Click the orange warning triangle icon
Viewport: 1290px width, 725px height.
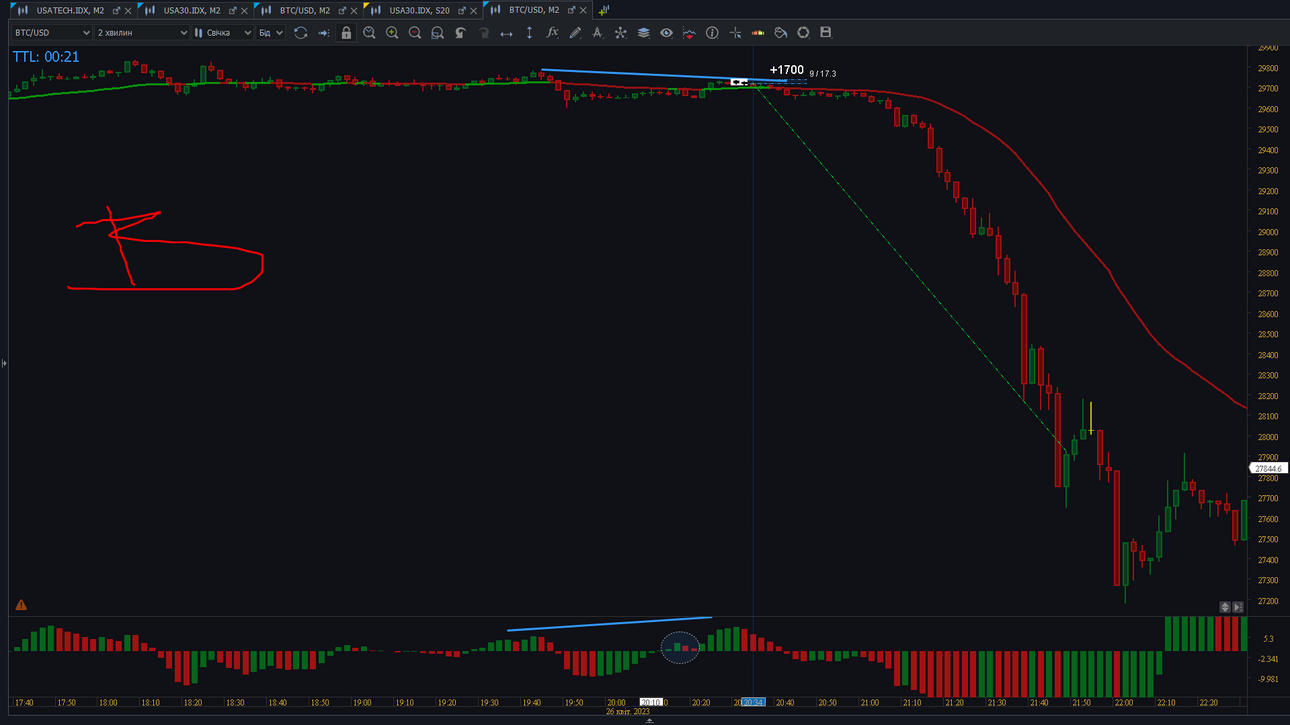point(21,605)
